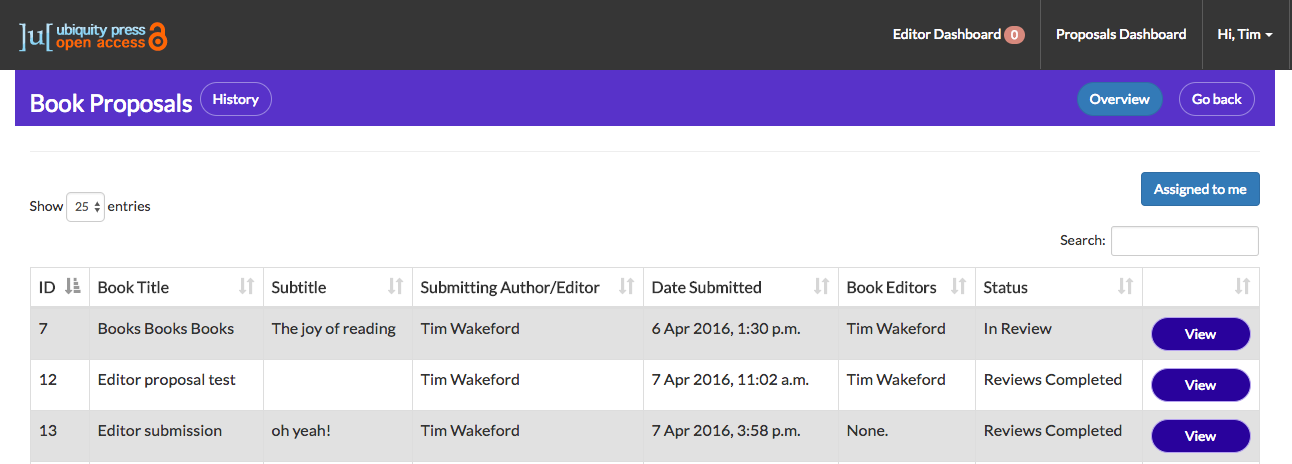Sort by Submitting Author/Editor arrows icon
This screenshot has width=1292, height=464.
pos(626,286)
